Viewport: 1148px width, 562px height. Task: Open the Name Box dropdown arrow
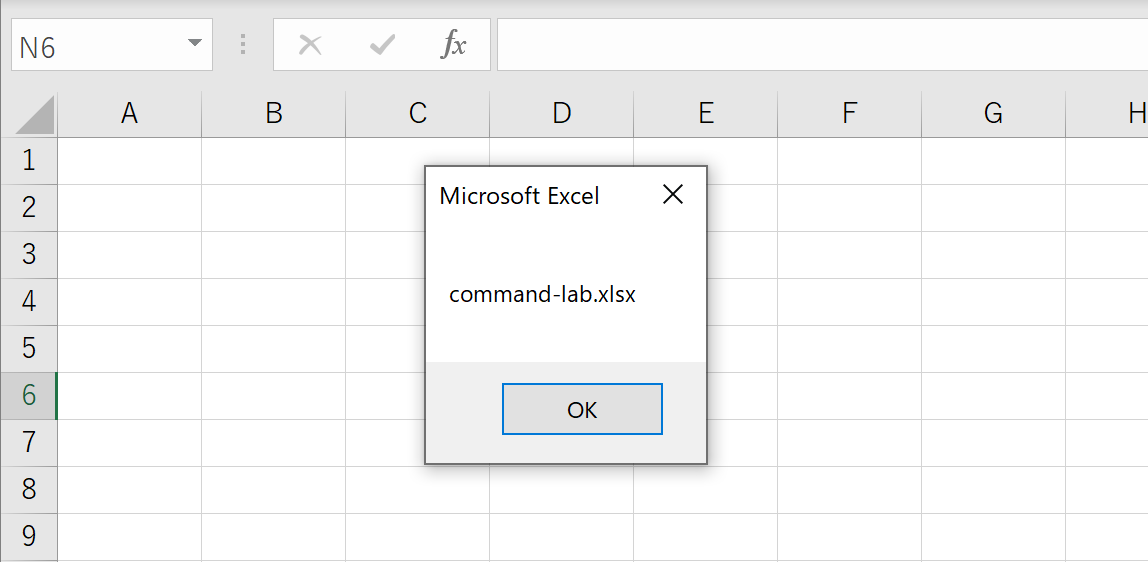click(x=195, y=43)
